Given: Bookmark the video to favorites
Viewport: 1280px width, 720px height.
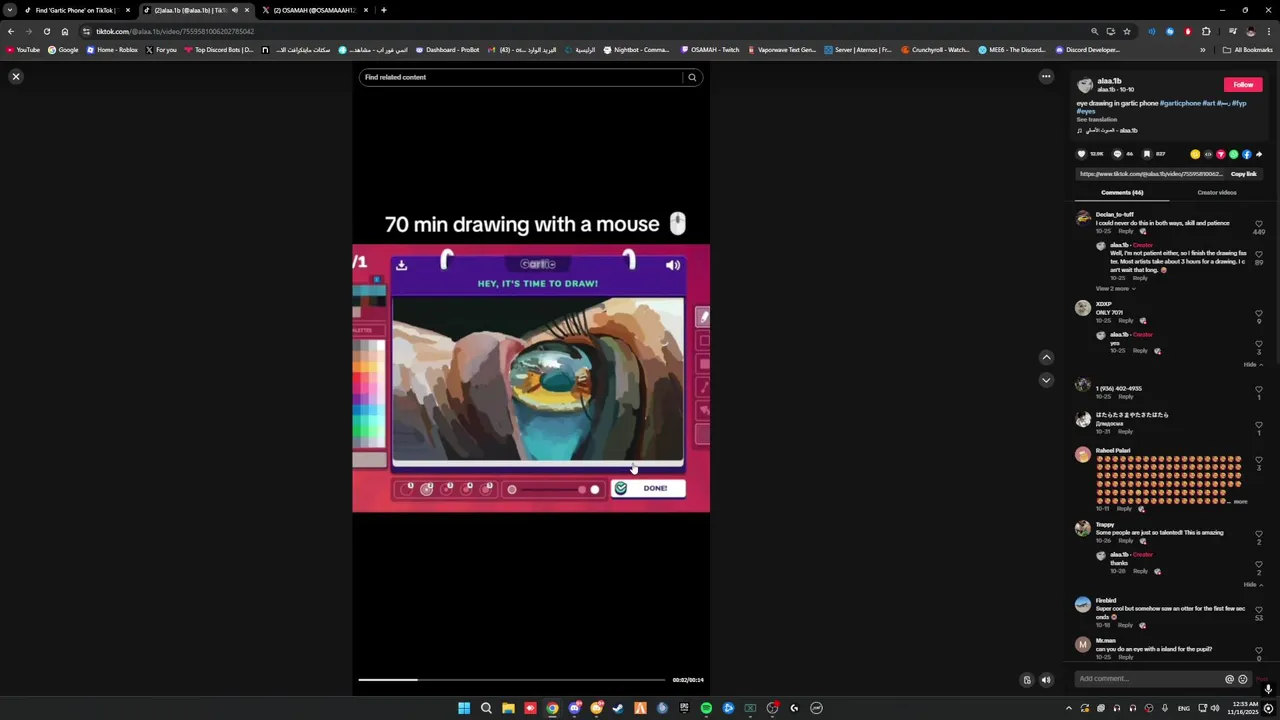Looking at the screenshot, I should pos(1147,154).
